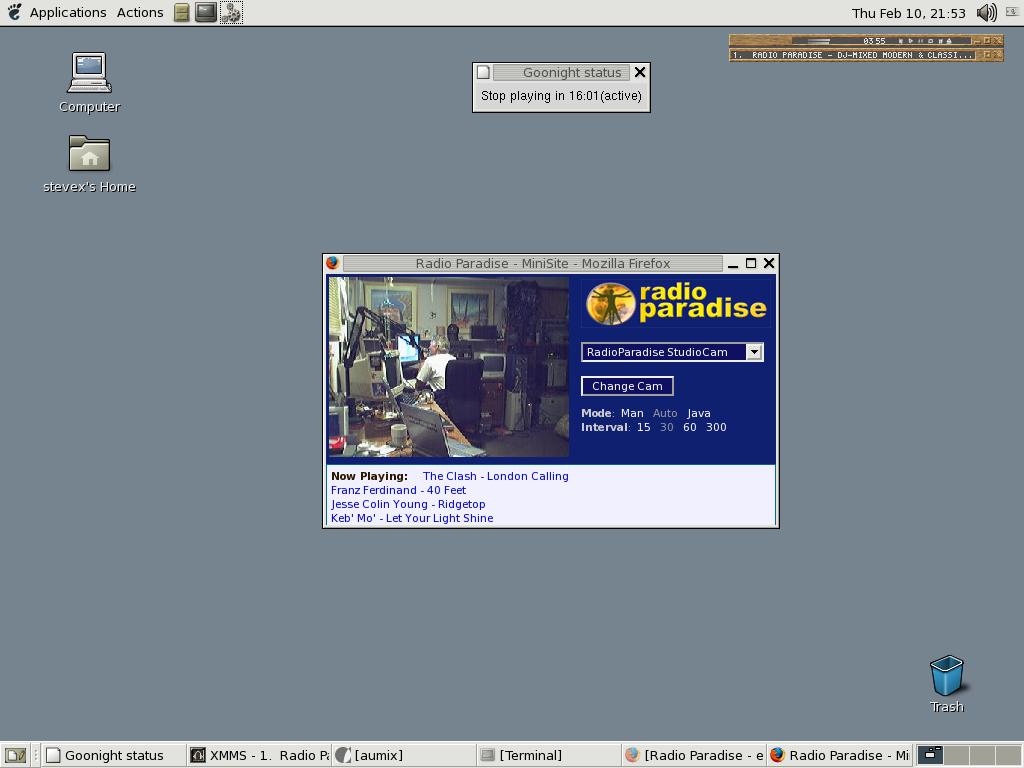1024x768 pixels.
Task: Set refresh interval to 300
Action: (716, 427)
